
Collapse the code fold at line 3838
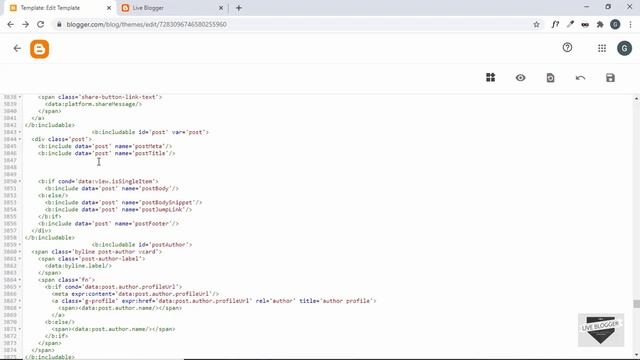[20, 97]
